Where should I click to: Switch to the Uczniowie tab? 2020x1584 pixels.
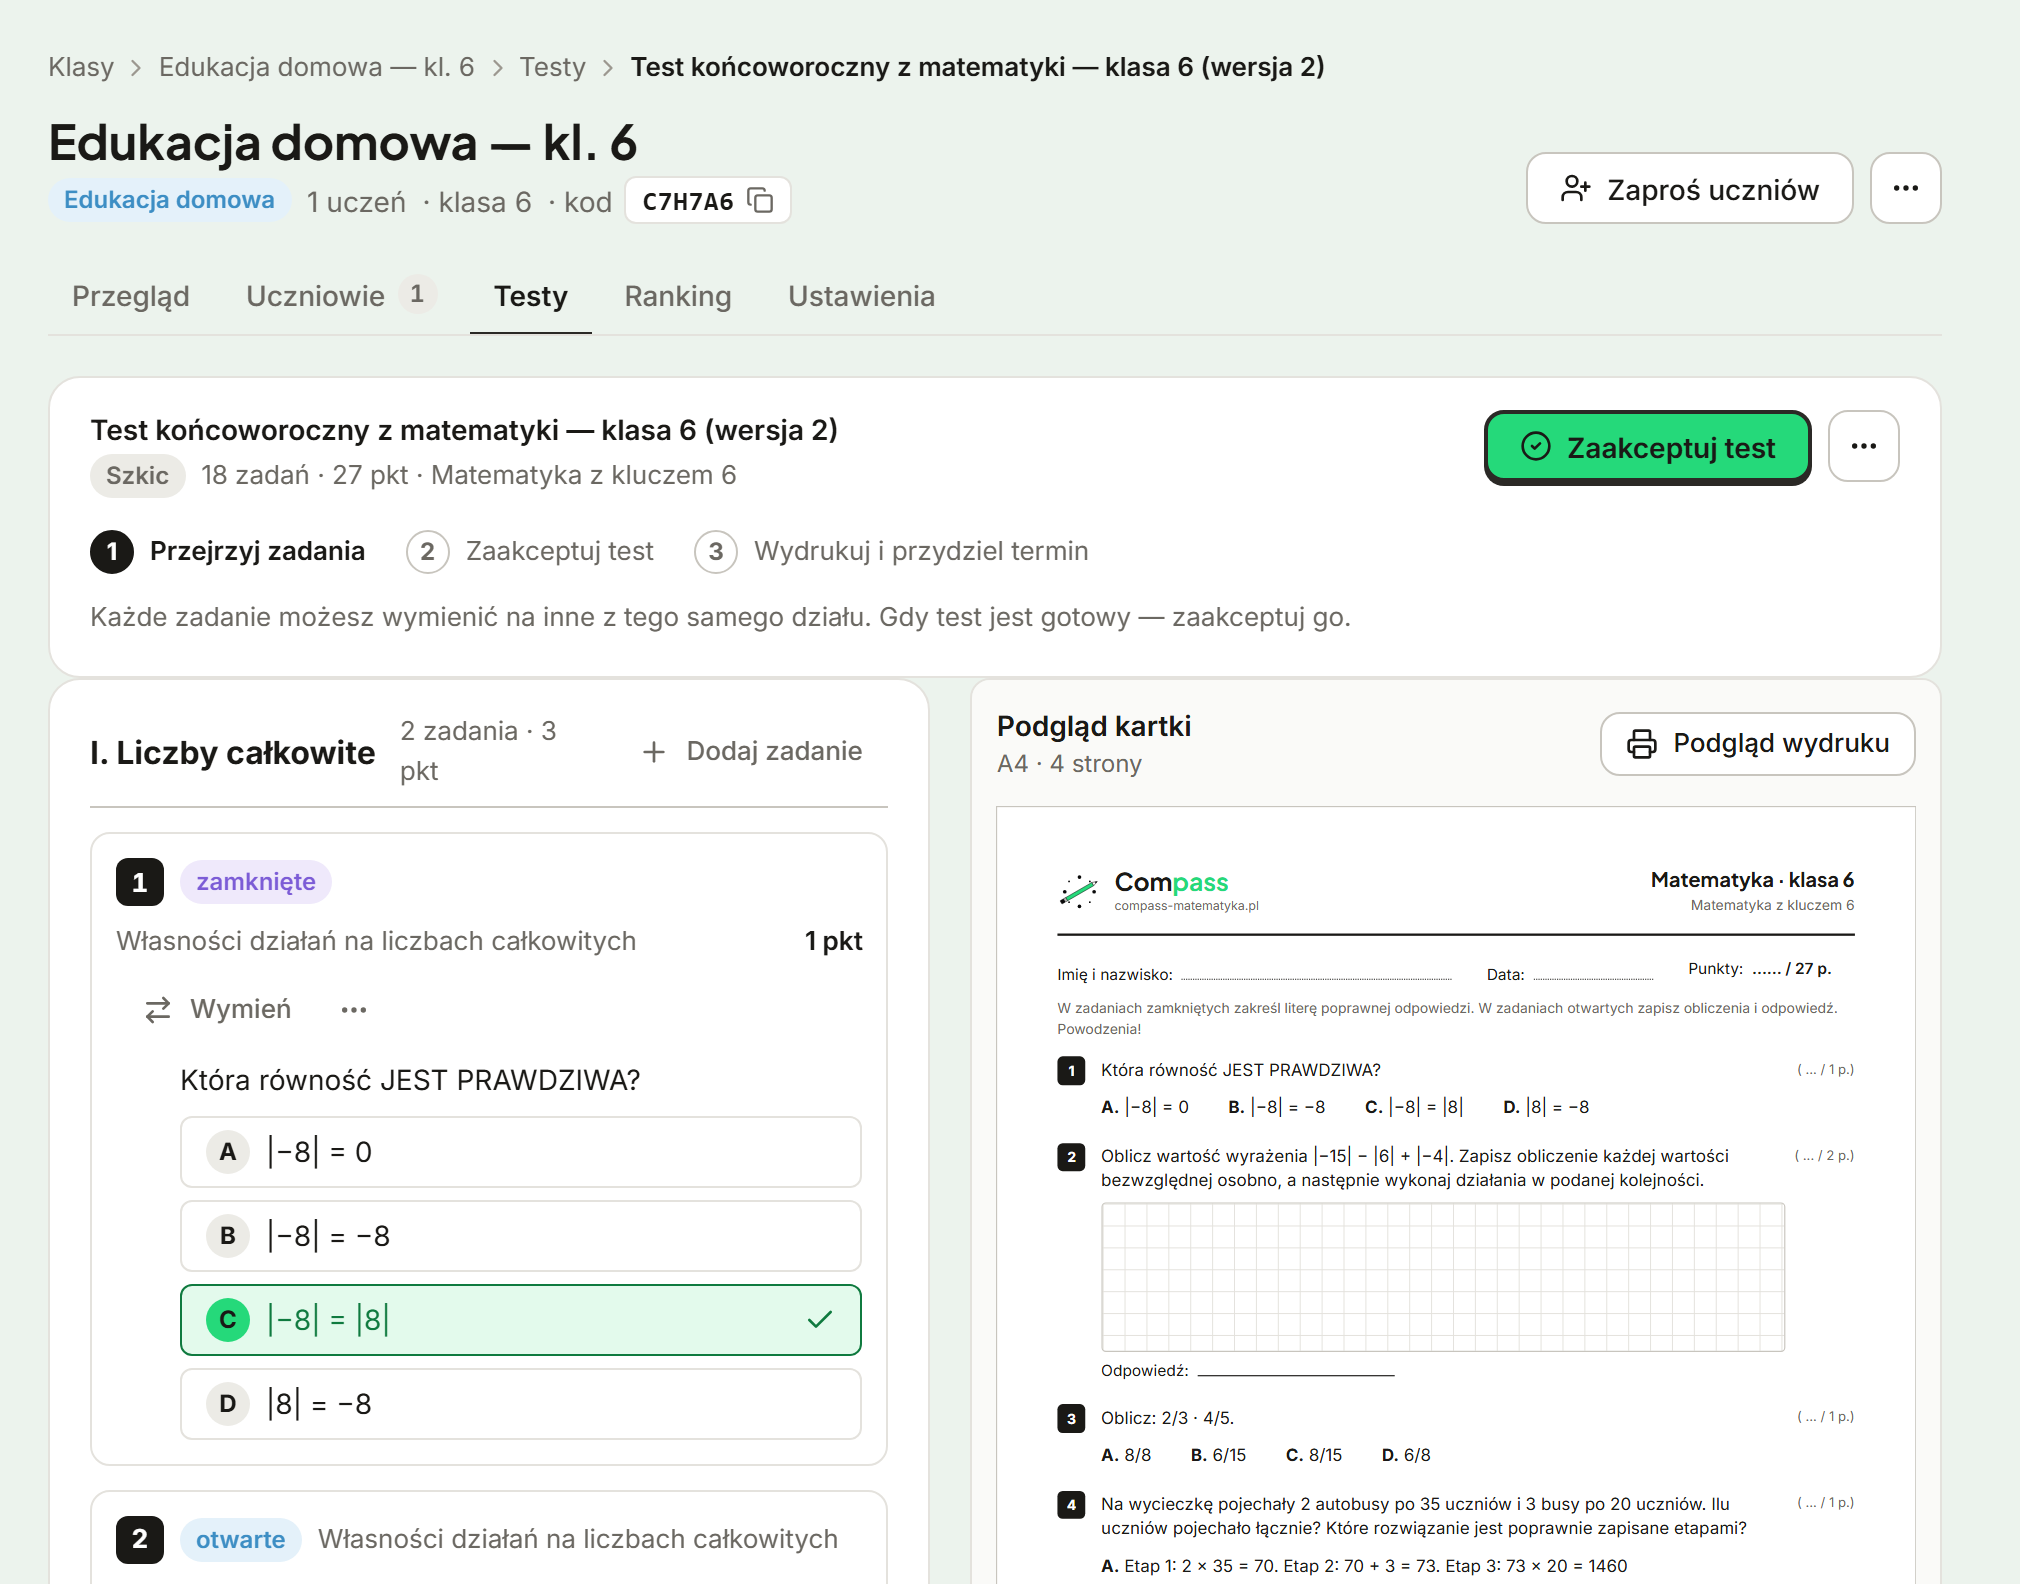[x=341, y=296]
